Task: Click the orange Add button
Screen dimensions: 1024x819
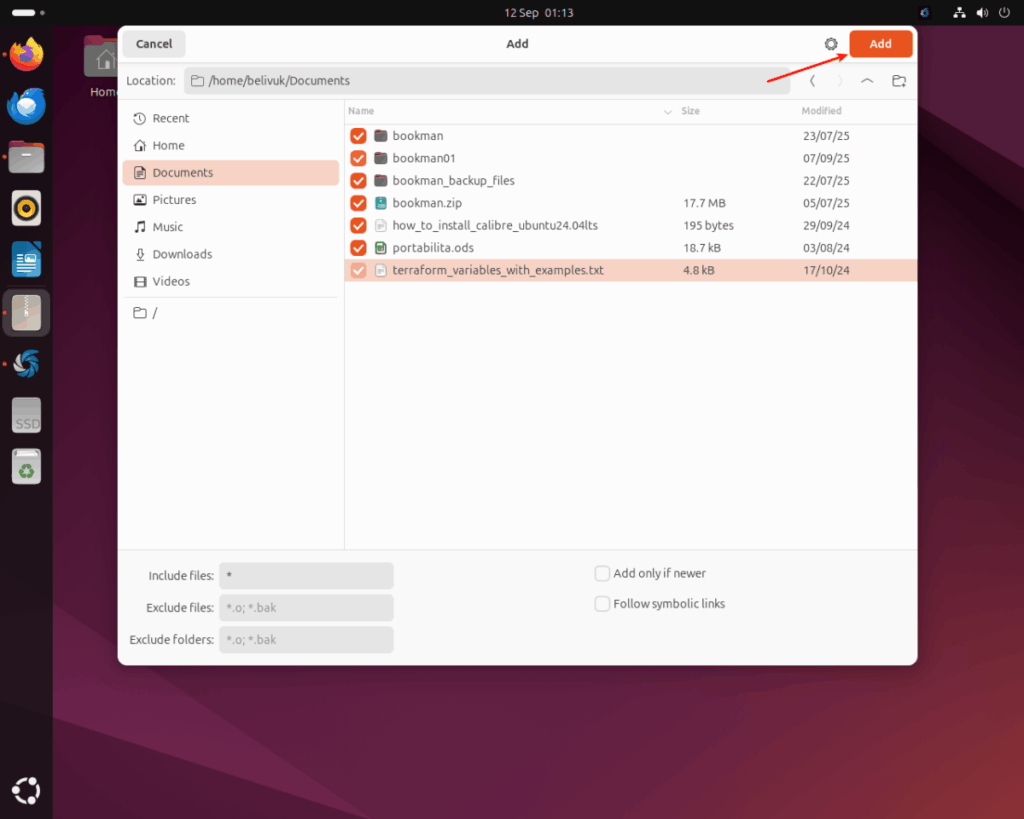Action: tap(880, 44)
